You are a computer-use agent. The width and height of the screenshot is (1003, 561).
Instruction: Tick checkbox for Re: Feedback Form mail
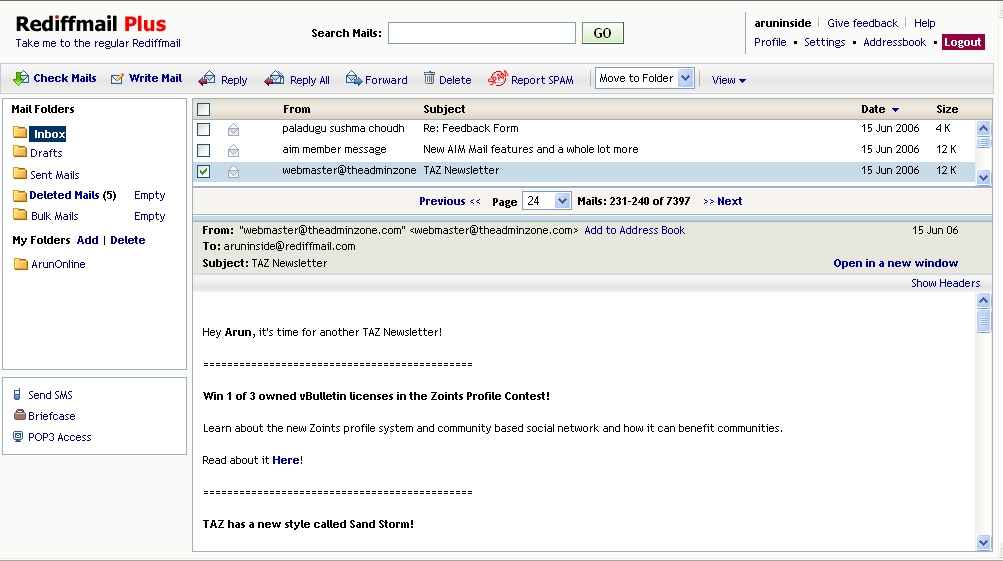click(x=203, y=129)
